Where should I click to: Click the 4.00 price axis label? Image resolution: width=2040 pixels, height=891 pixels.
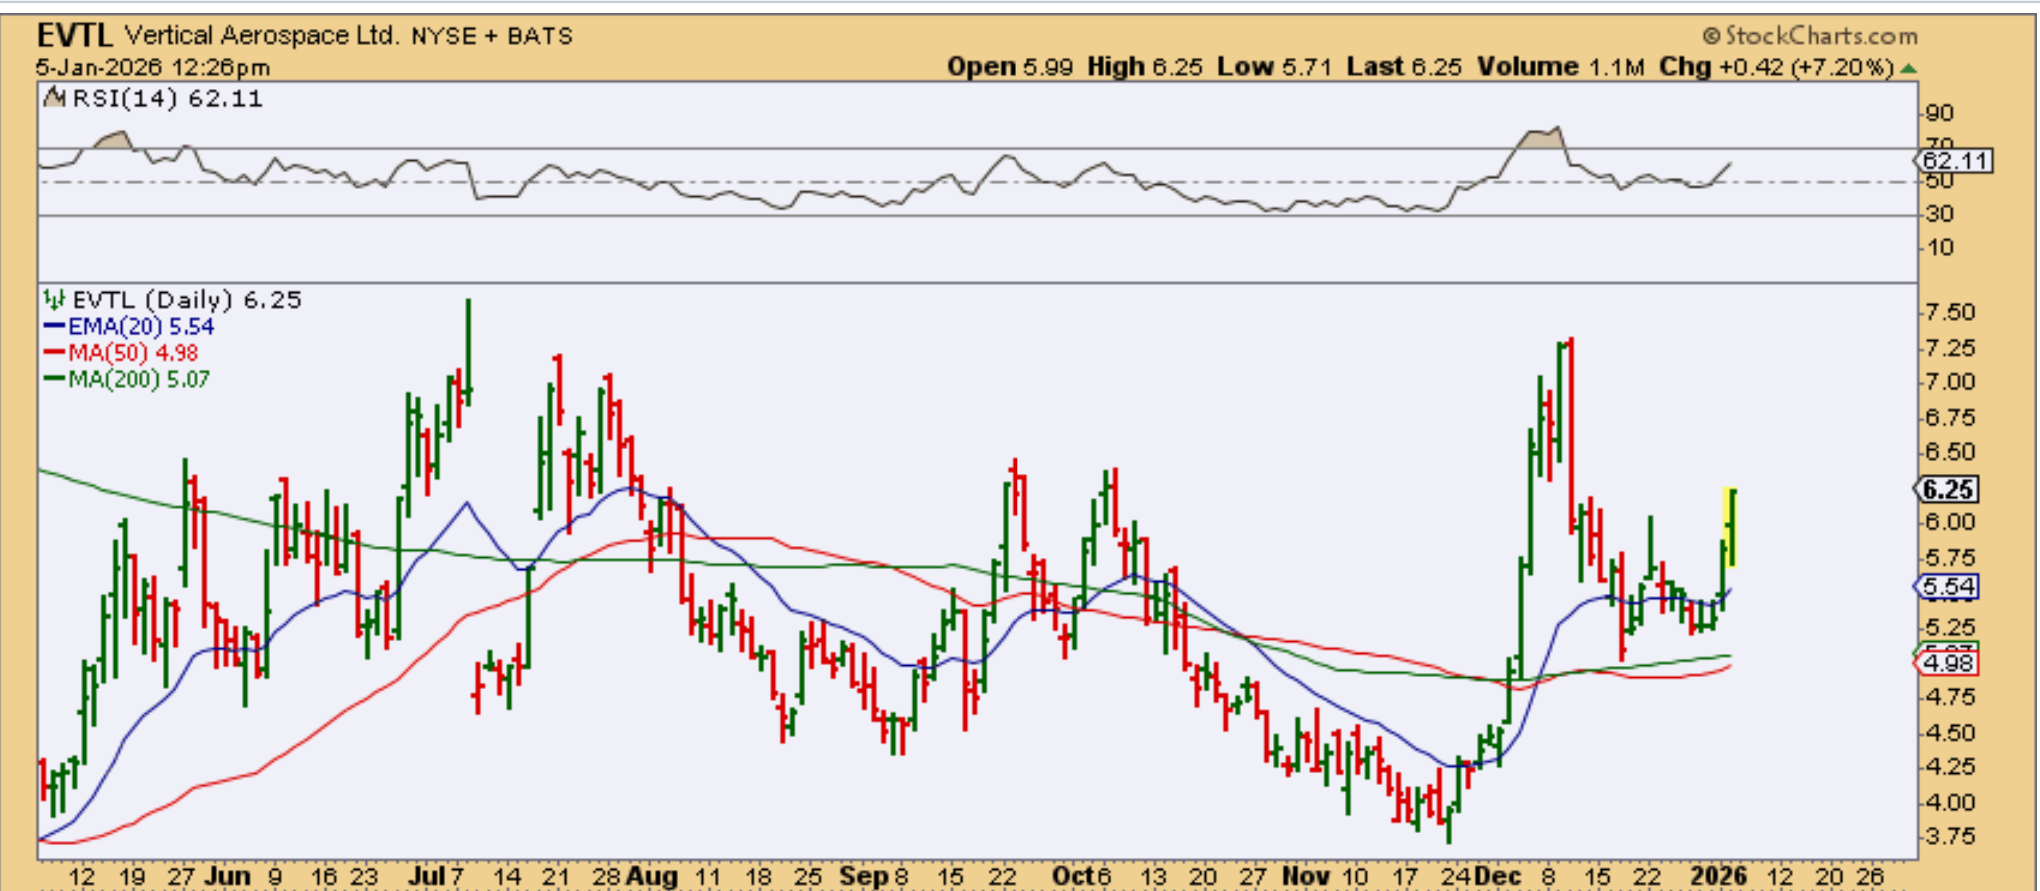(x=1949, y=802)
